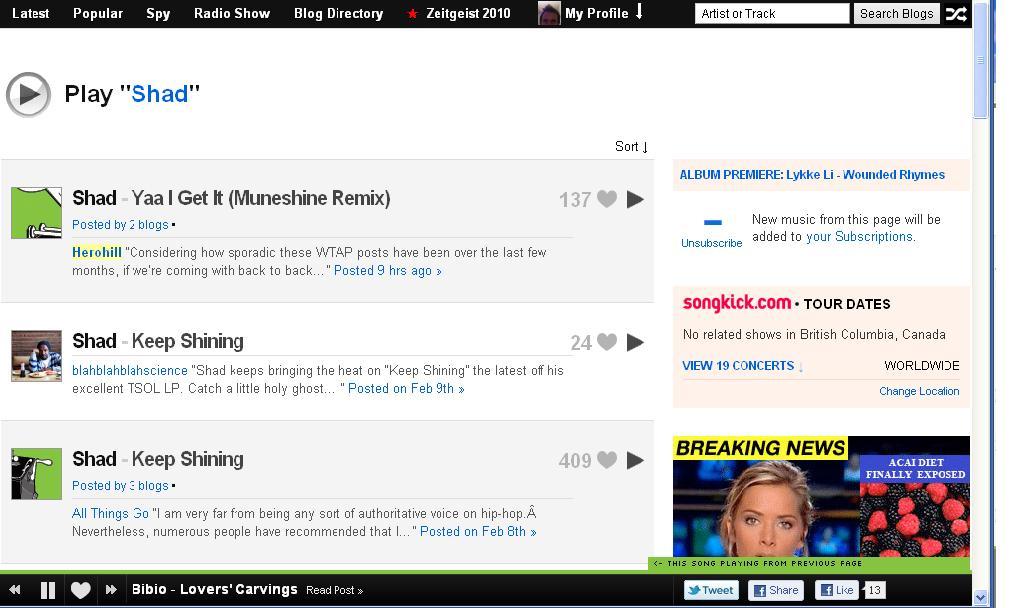
Task: Click Bibio - Lovers' Carvings track title
Action: tap(214, 589)
